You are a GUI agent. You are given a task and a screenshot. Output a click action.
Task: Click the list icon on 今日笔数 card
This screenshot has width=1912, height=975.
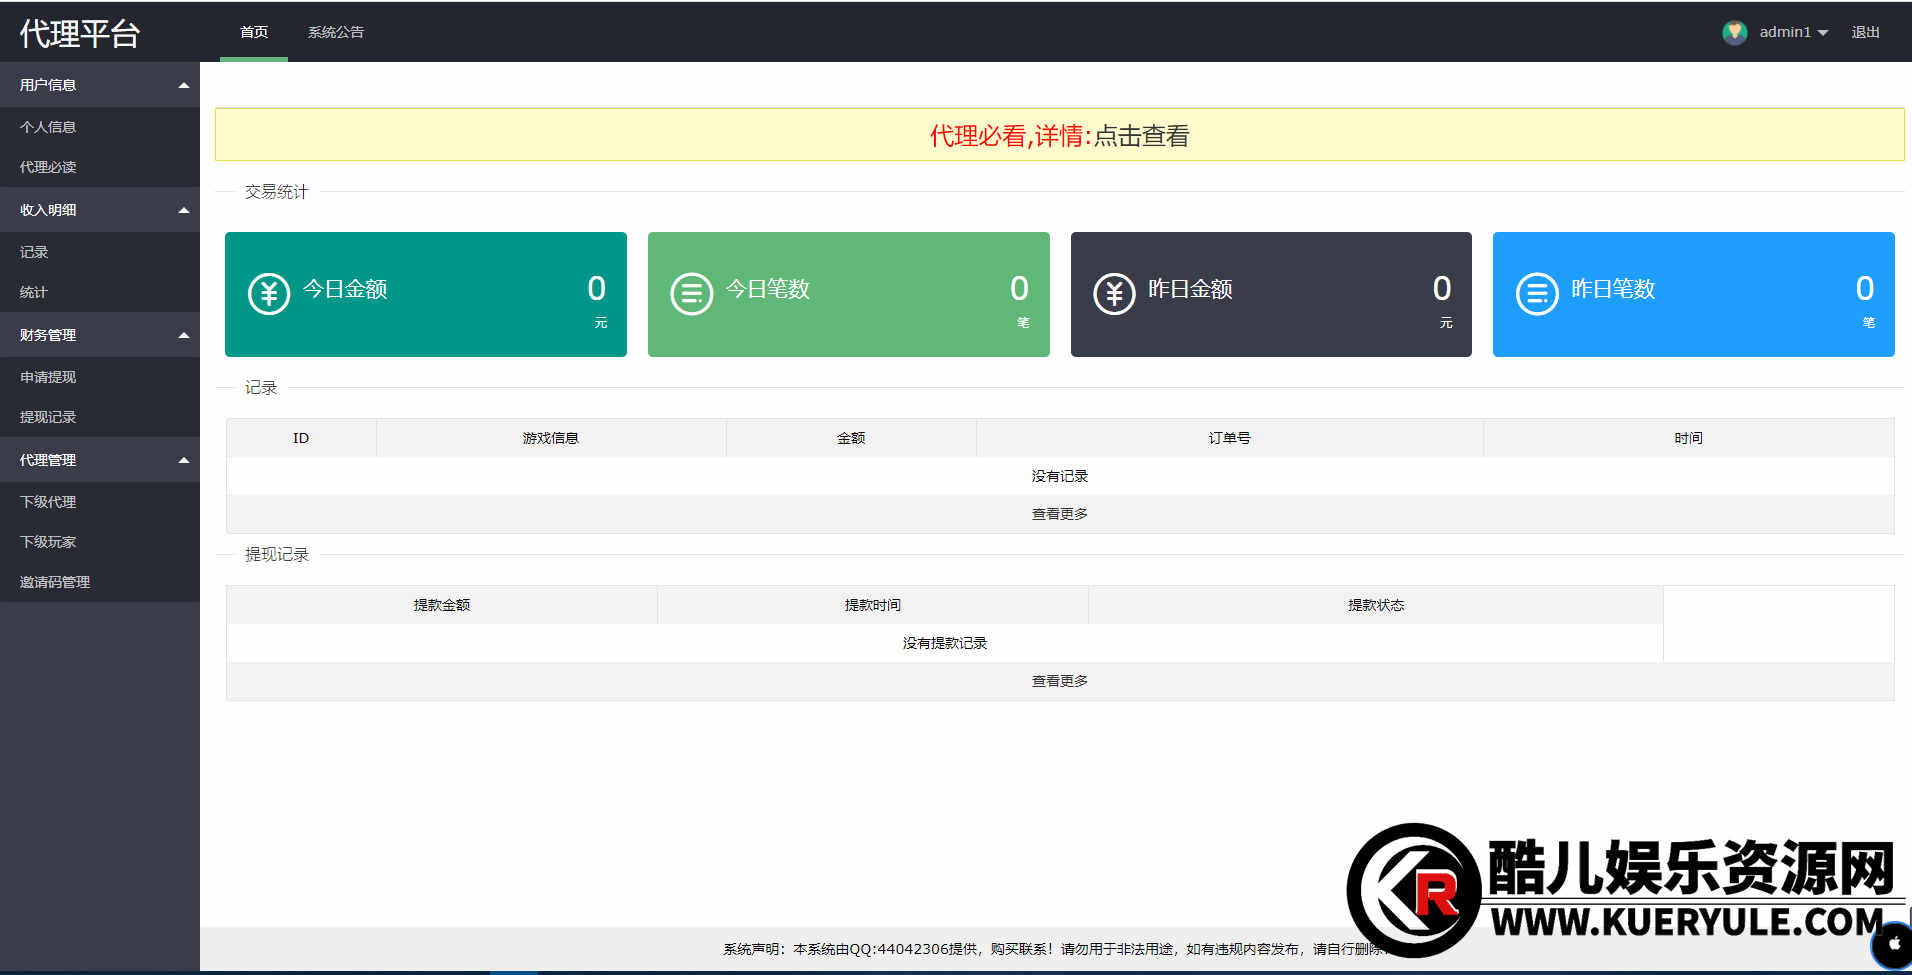(691, 294)
